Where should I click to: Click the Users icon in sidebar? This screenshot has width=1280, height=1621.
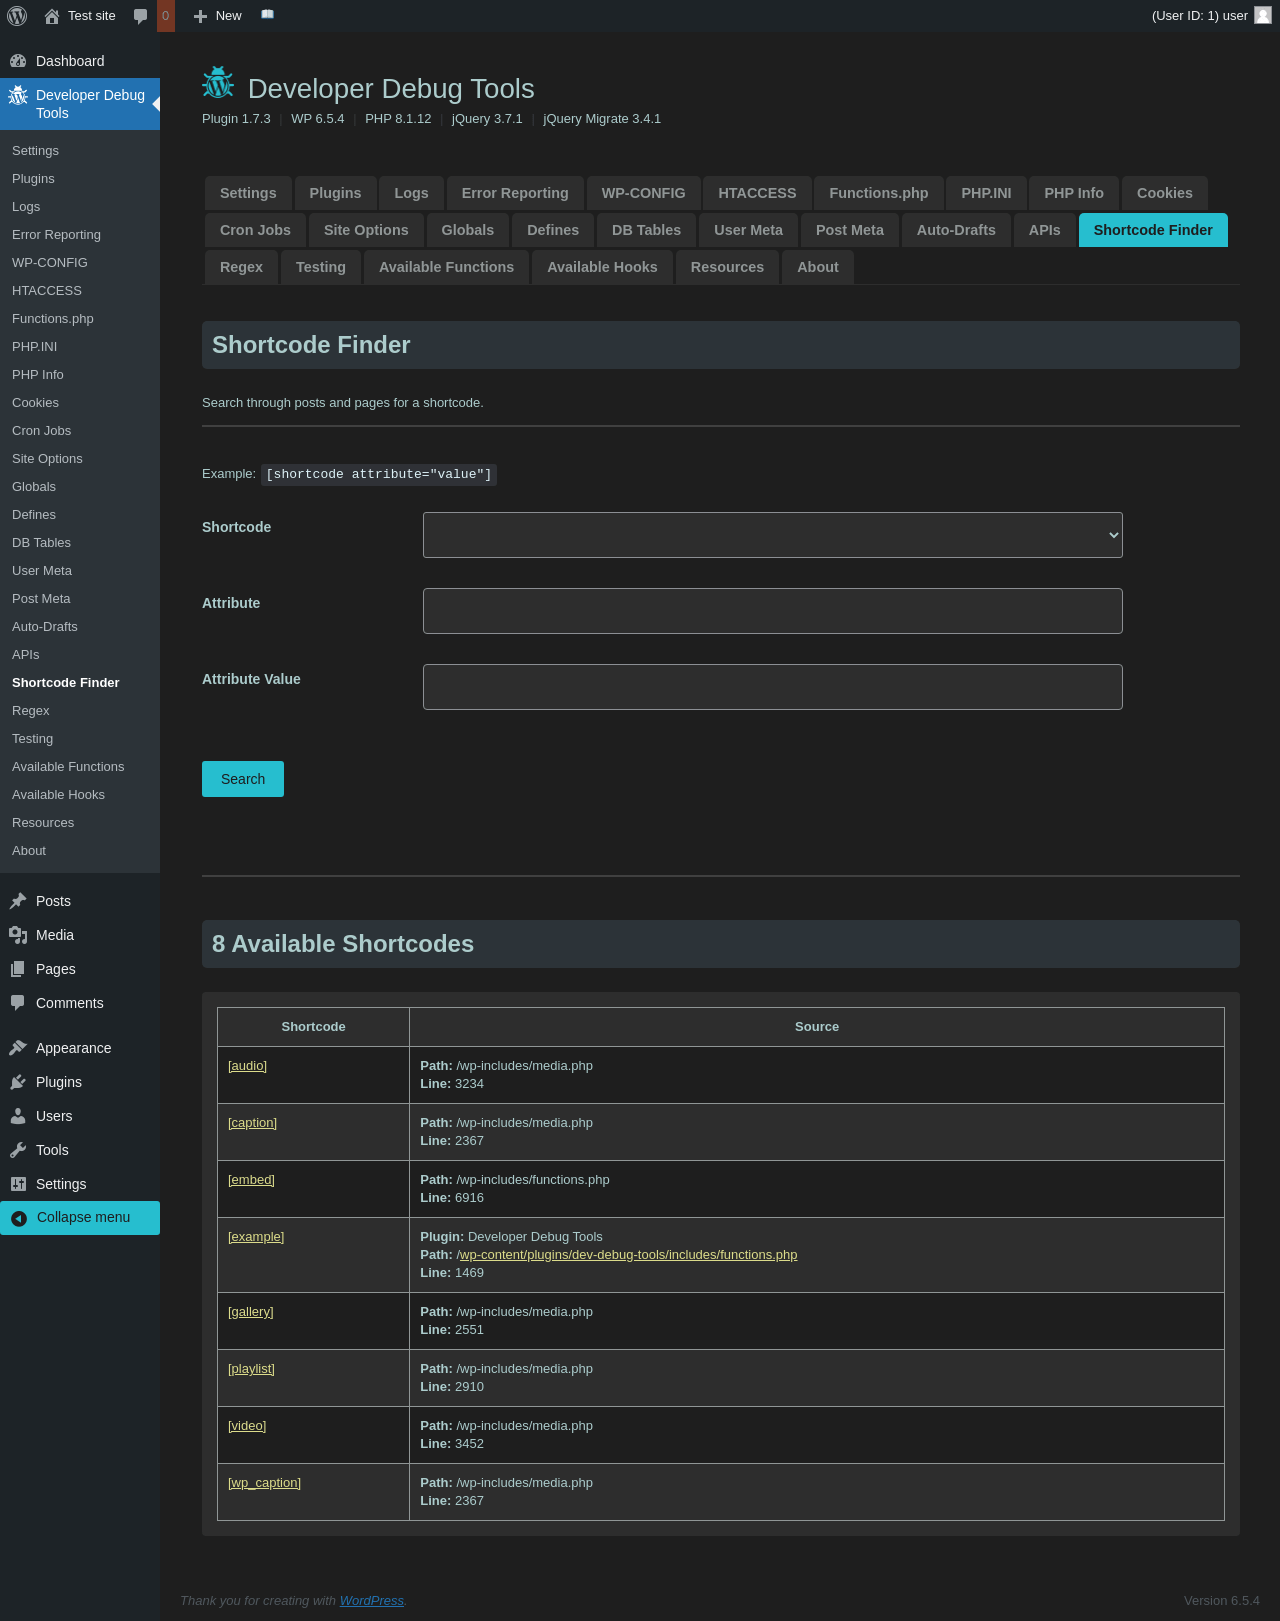[18, 1116]
